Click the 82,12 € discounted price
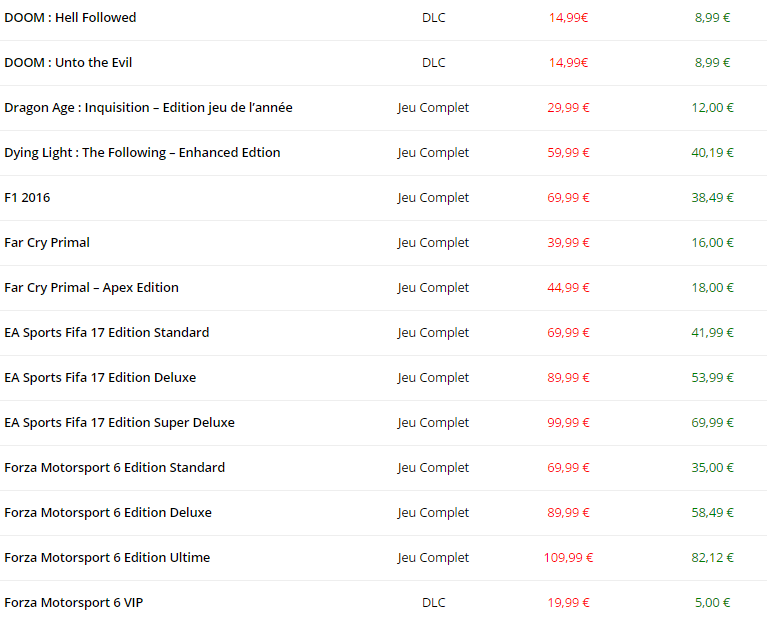 [x=712, y=558]
